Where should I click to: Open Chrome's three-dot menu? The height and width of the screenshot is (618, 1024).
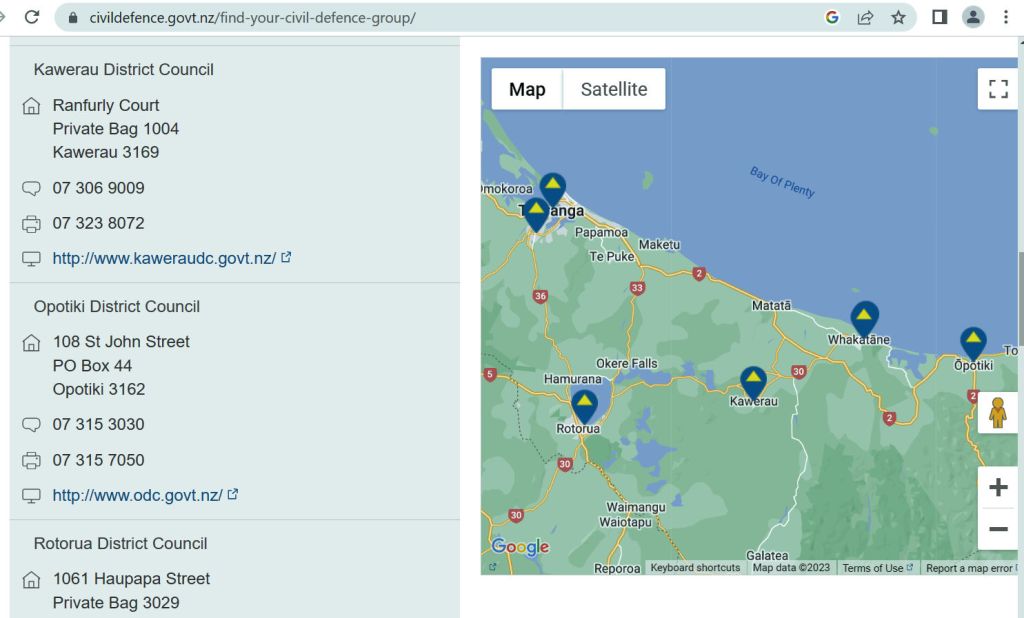1006,17
